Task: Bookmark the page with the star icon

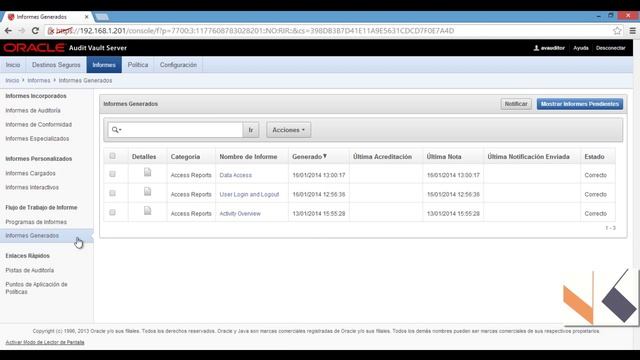Action: [617, 31]
